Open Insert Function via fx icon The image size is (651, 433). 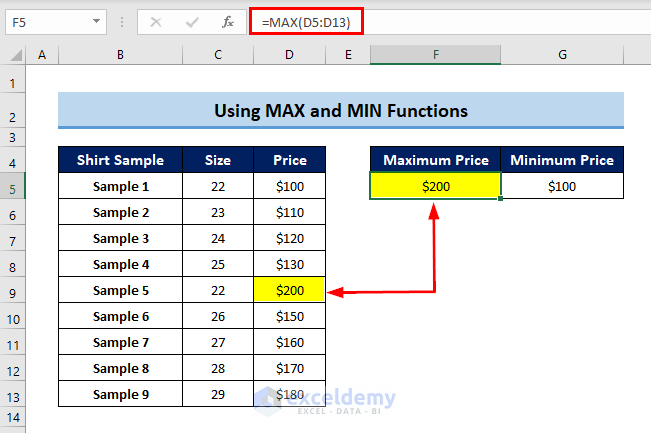coord(228,21)
